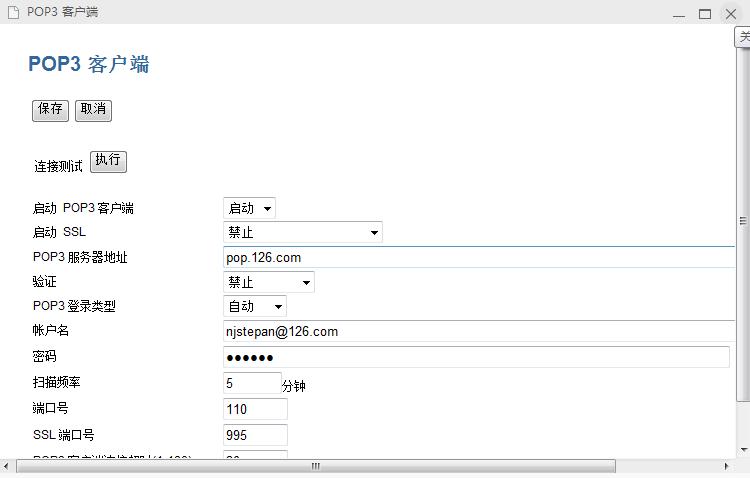Click the 分钟 unit text
Screen dimensions: 750x478
294,386
